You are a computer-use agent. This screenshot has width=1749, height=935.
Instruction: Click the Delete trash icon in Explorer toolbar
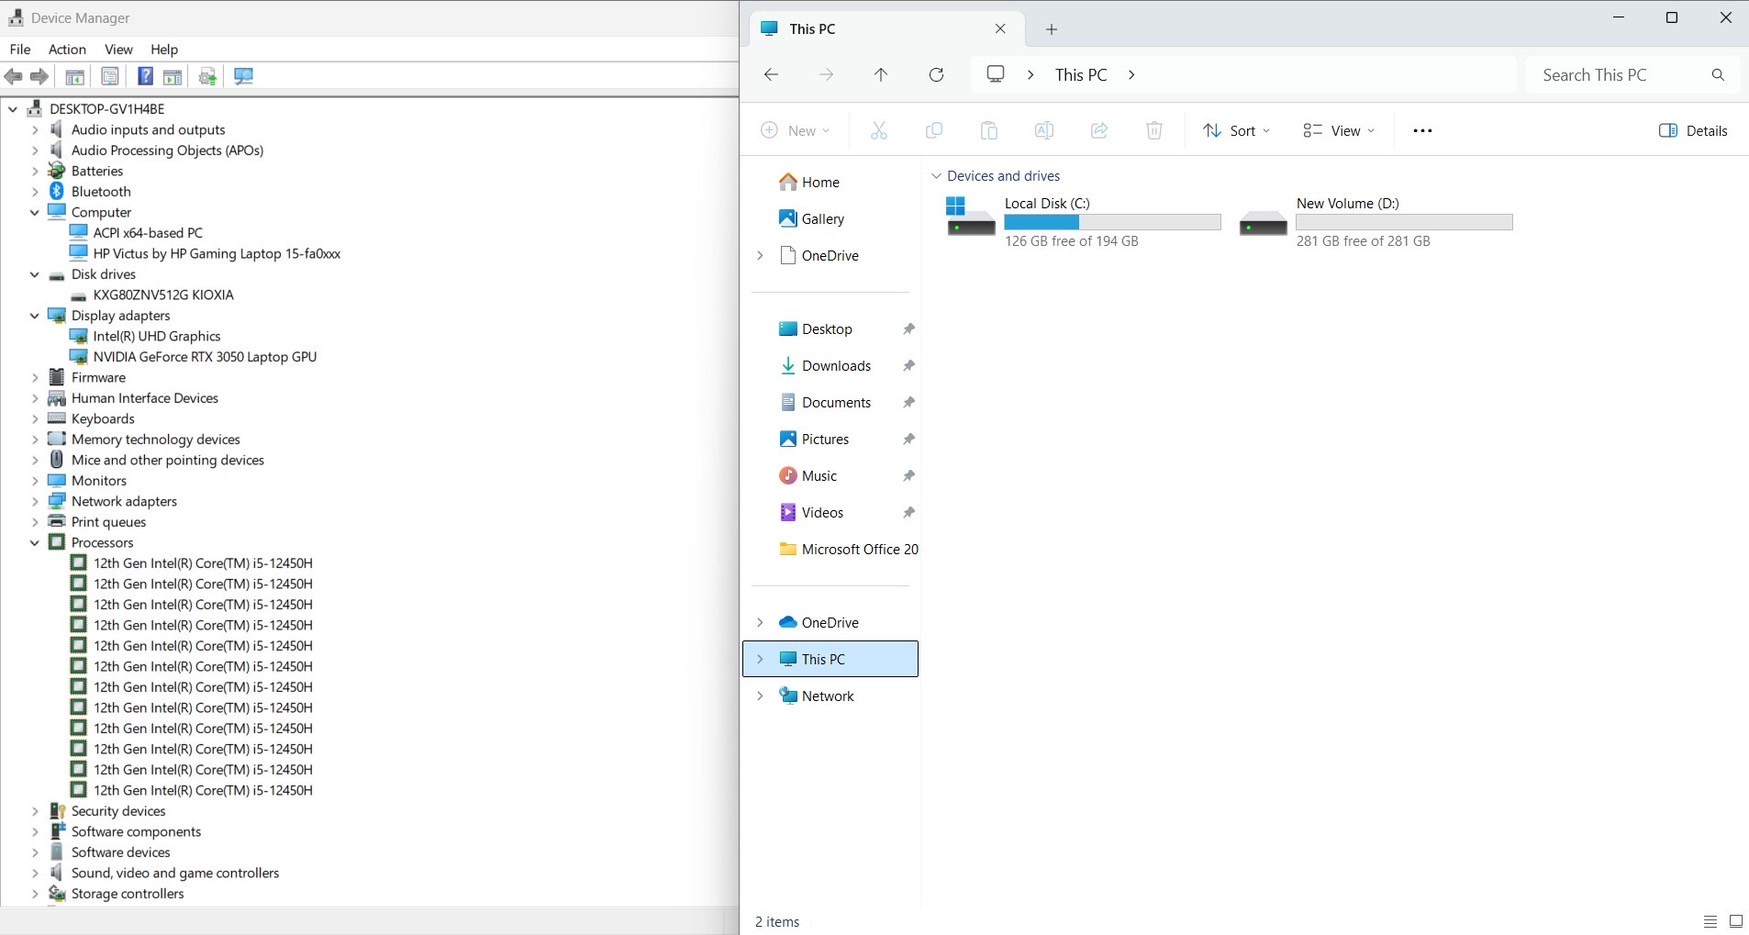tap(1154, 131)
